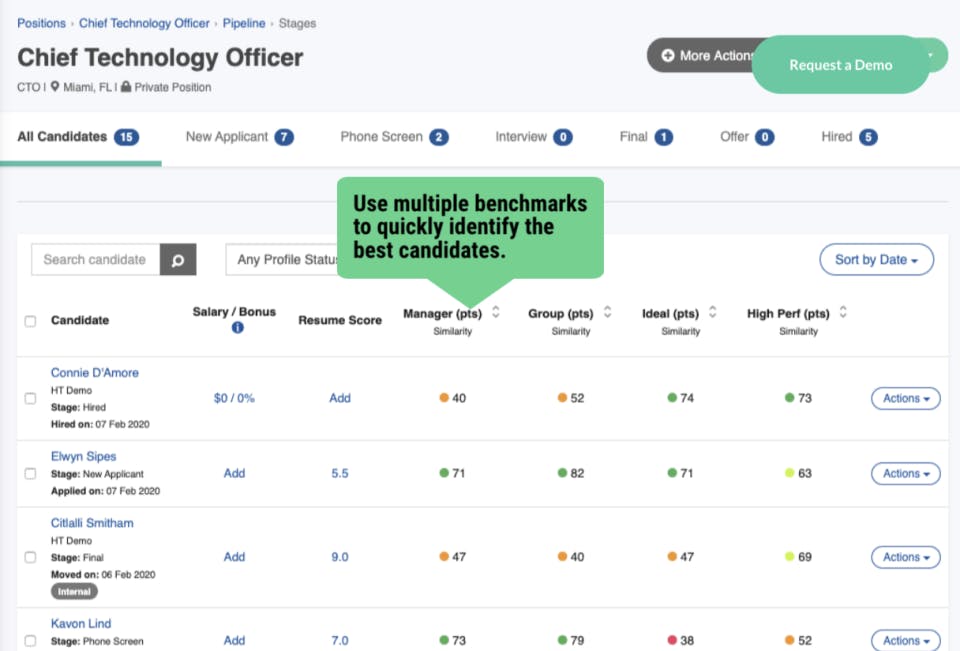Sort by Group (pts) arrows icon
960x651 pixels.
click(607, 312)
